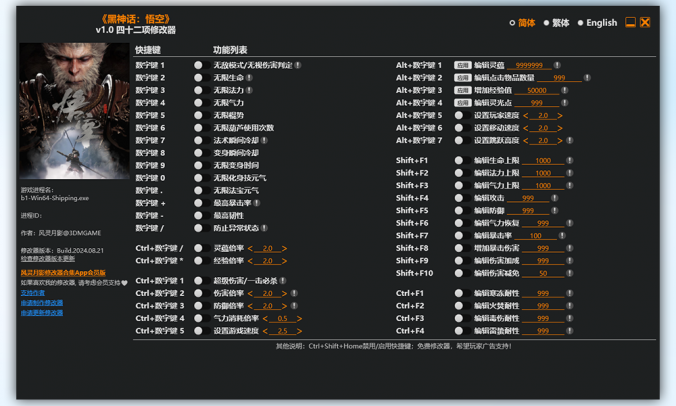This screenshot has height=406, width=676.
Task: Enable the 无限葫芦使用次数 toggle
Action: click(x=198, y=128)
